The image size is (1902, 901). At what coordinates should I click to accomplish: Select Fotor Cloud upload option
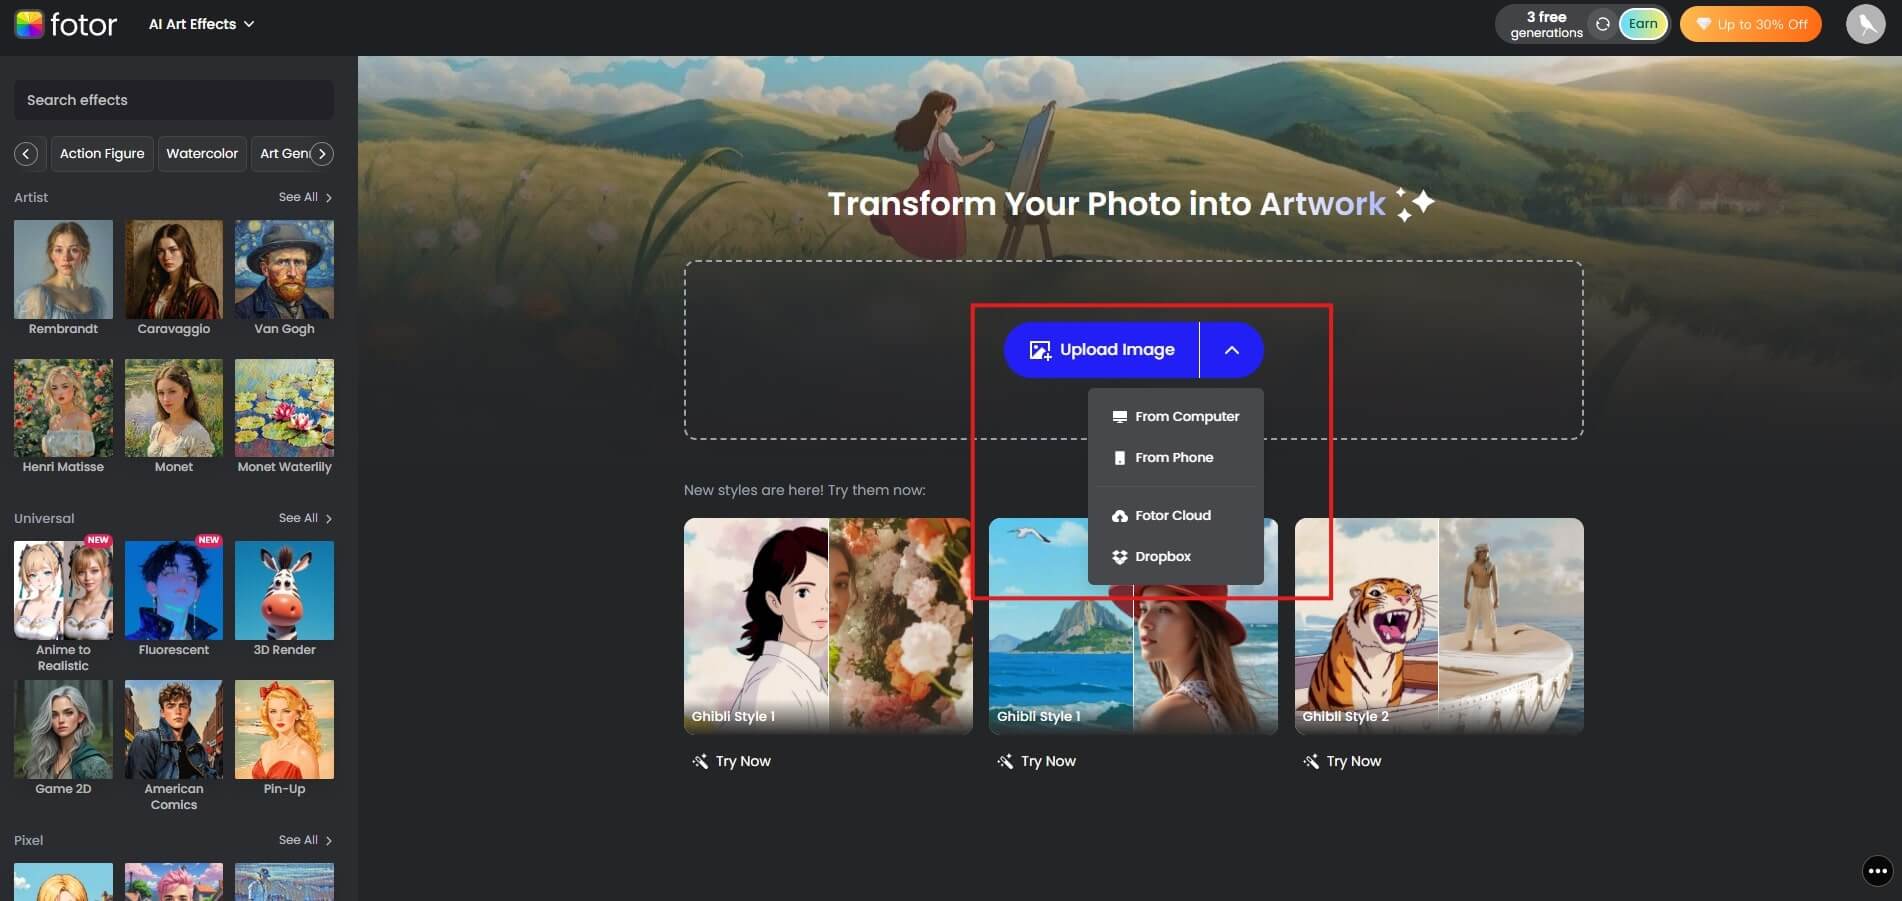[x=1176, y=515]
